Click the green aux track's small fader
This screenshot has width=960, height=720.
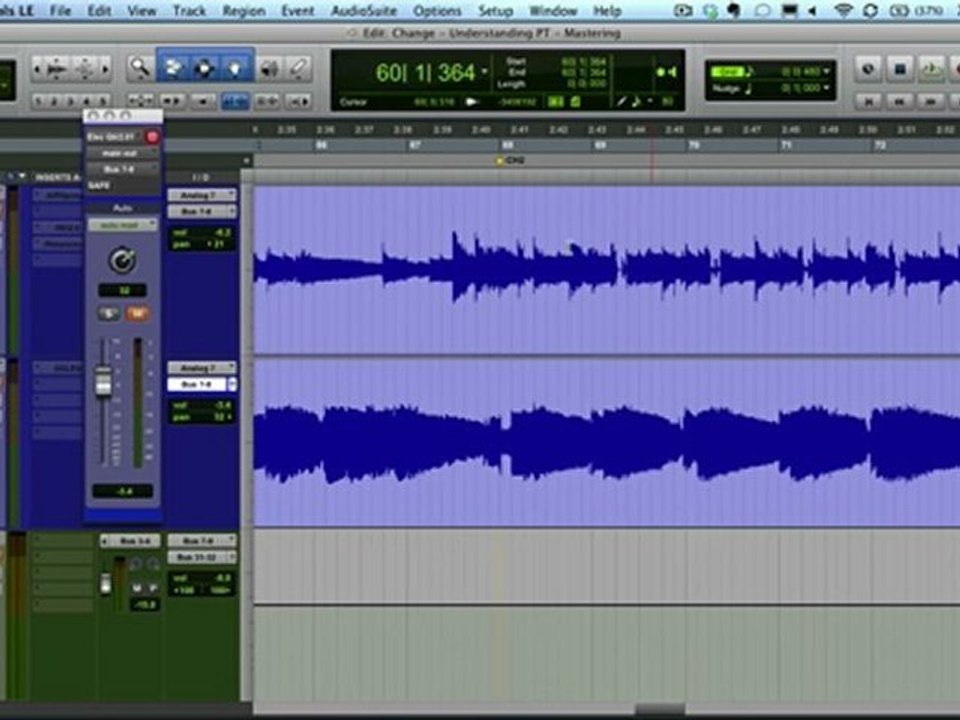106,584
